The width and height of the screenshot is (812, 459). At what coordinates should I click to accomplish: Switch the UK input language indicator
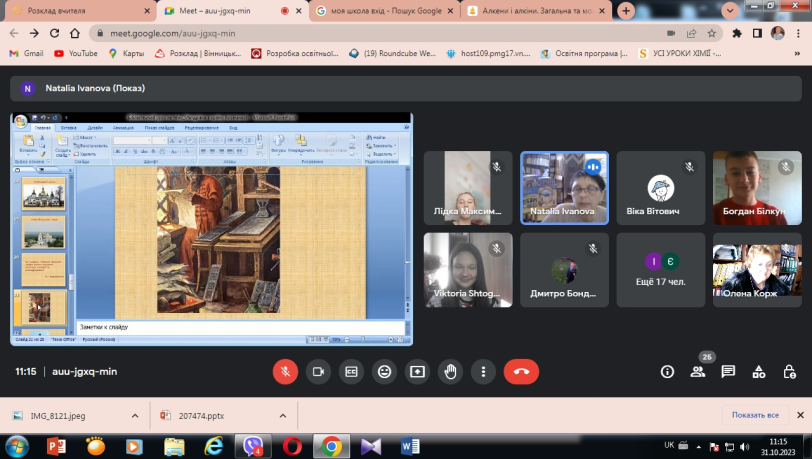point(669,445)
